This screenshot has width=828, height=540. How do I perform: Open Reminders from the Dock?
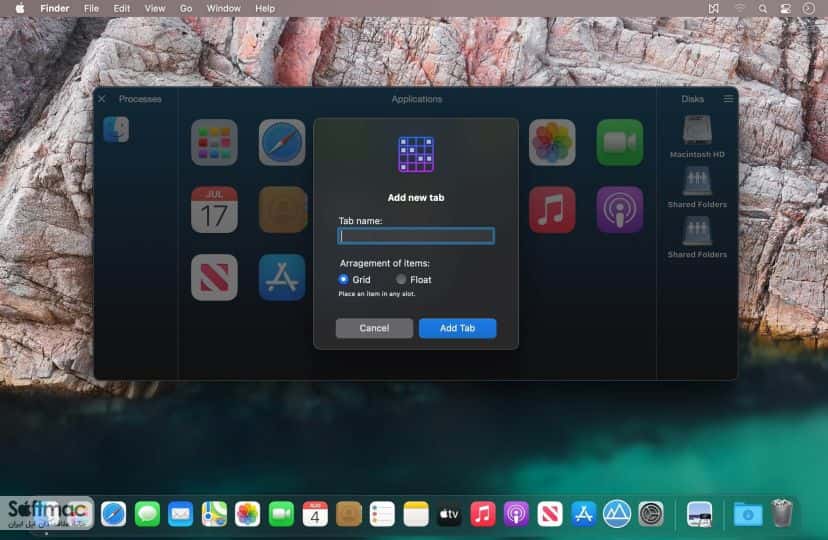pyautogui.click(x=382, y=514)
